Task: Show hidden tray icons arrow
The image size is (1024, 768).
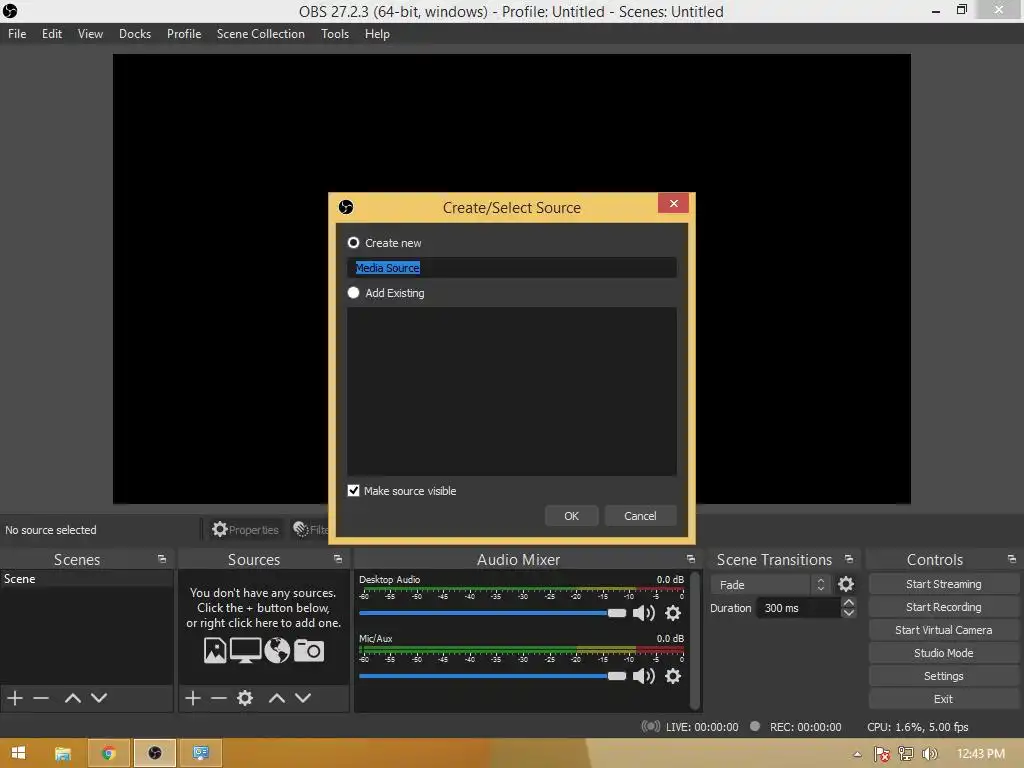Action: (x=857, y=754)
